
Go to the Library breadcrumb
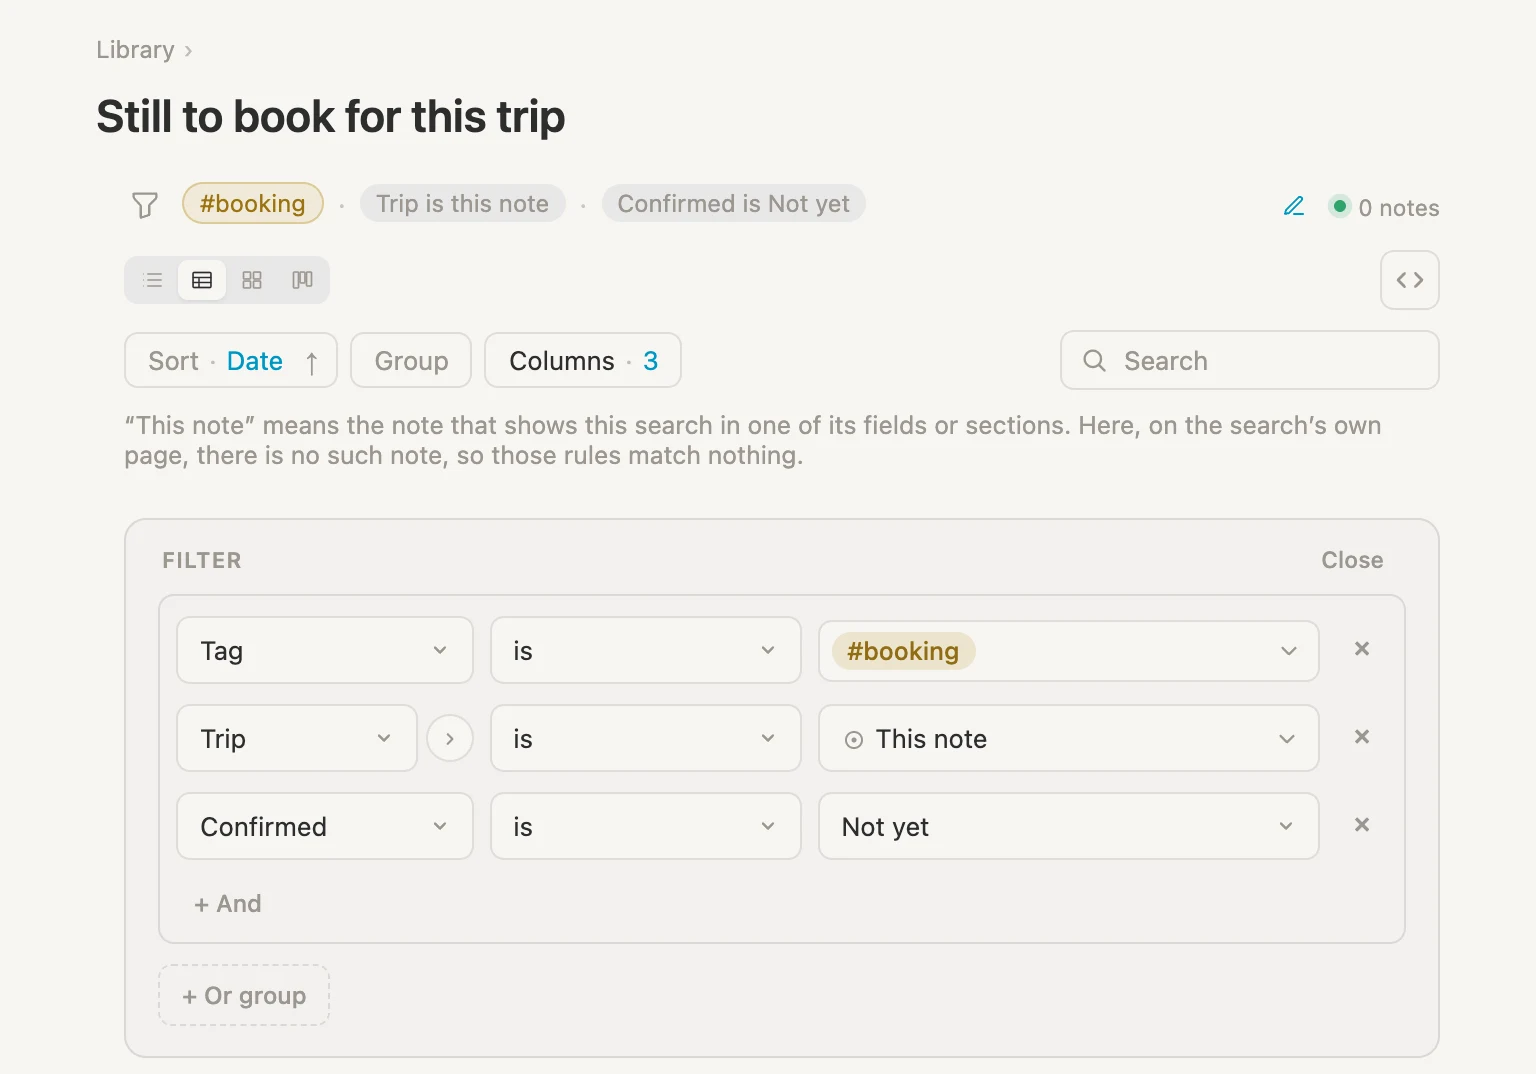tap(135, 50)
